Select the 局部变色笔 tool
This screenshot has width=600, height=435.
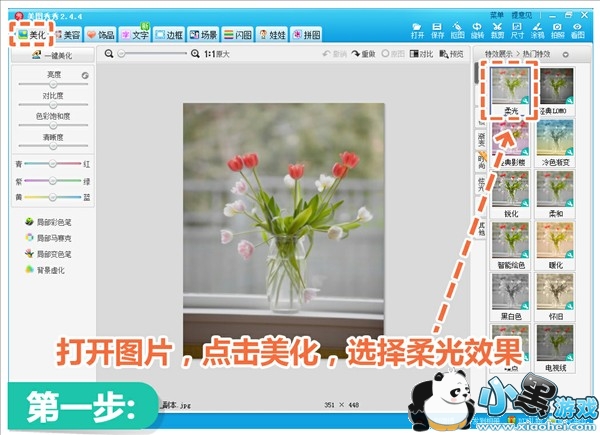pyautogui.click(x=48, y=254)
